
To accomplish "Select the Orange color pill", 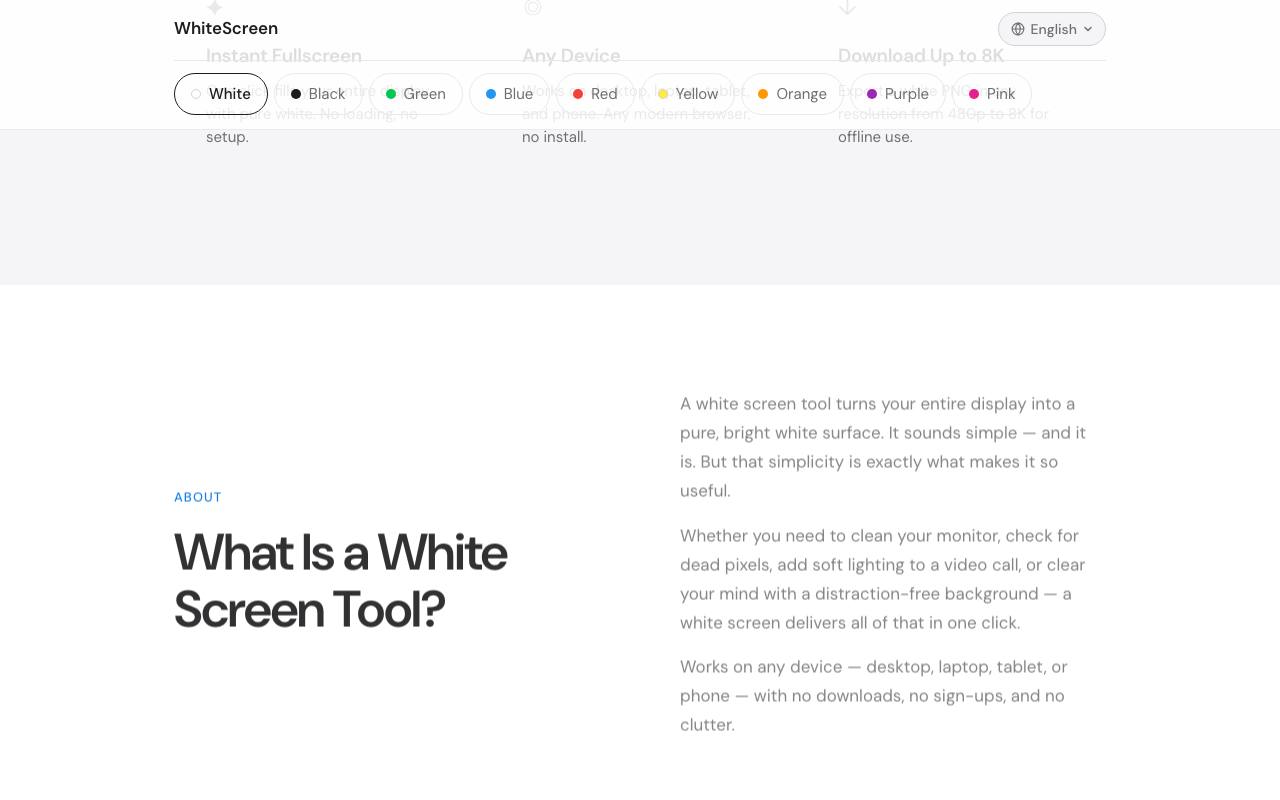I will 792,94.
